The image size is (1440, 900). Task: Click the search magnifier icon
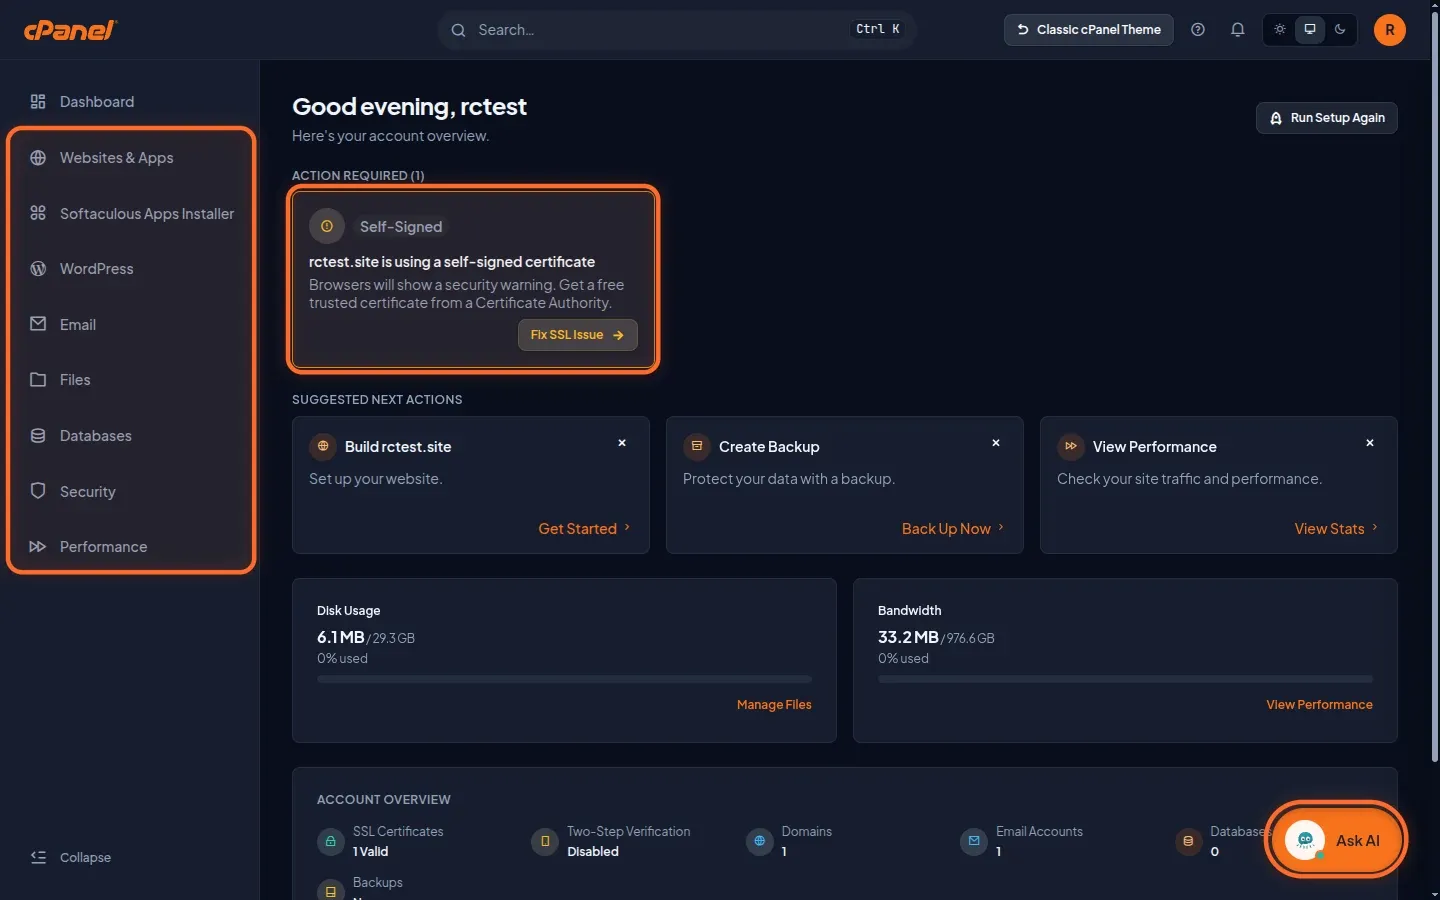(x=458, y=30)
